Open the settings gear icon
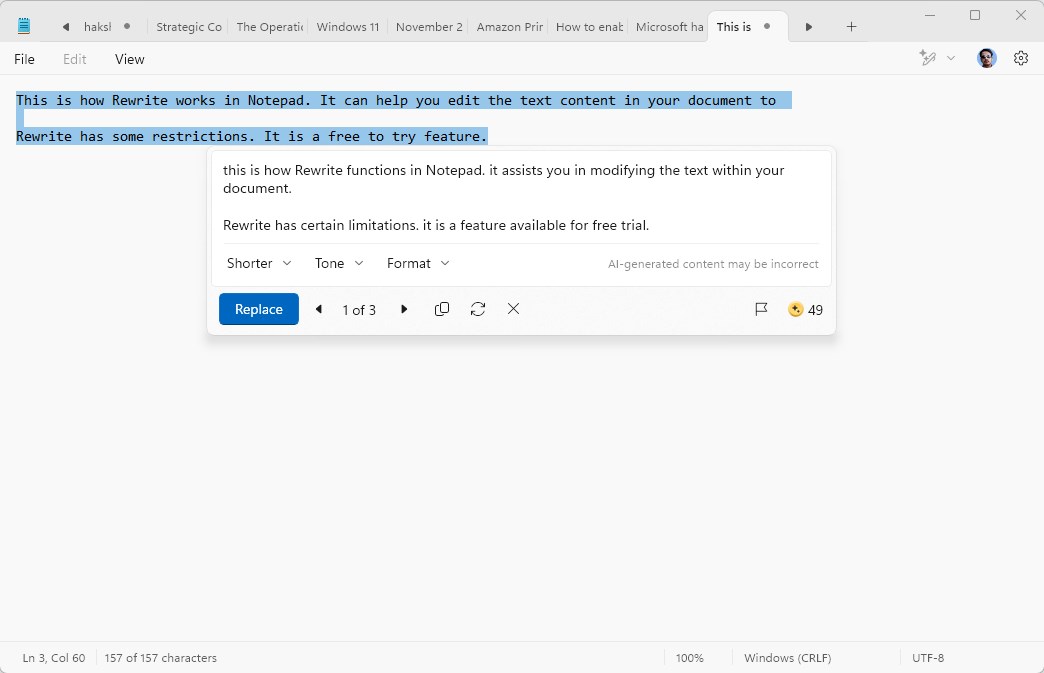1044x673 pixels. pos(1020,58)
